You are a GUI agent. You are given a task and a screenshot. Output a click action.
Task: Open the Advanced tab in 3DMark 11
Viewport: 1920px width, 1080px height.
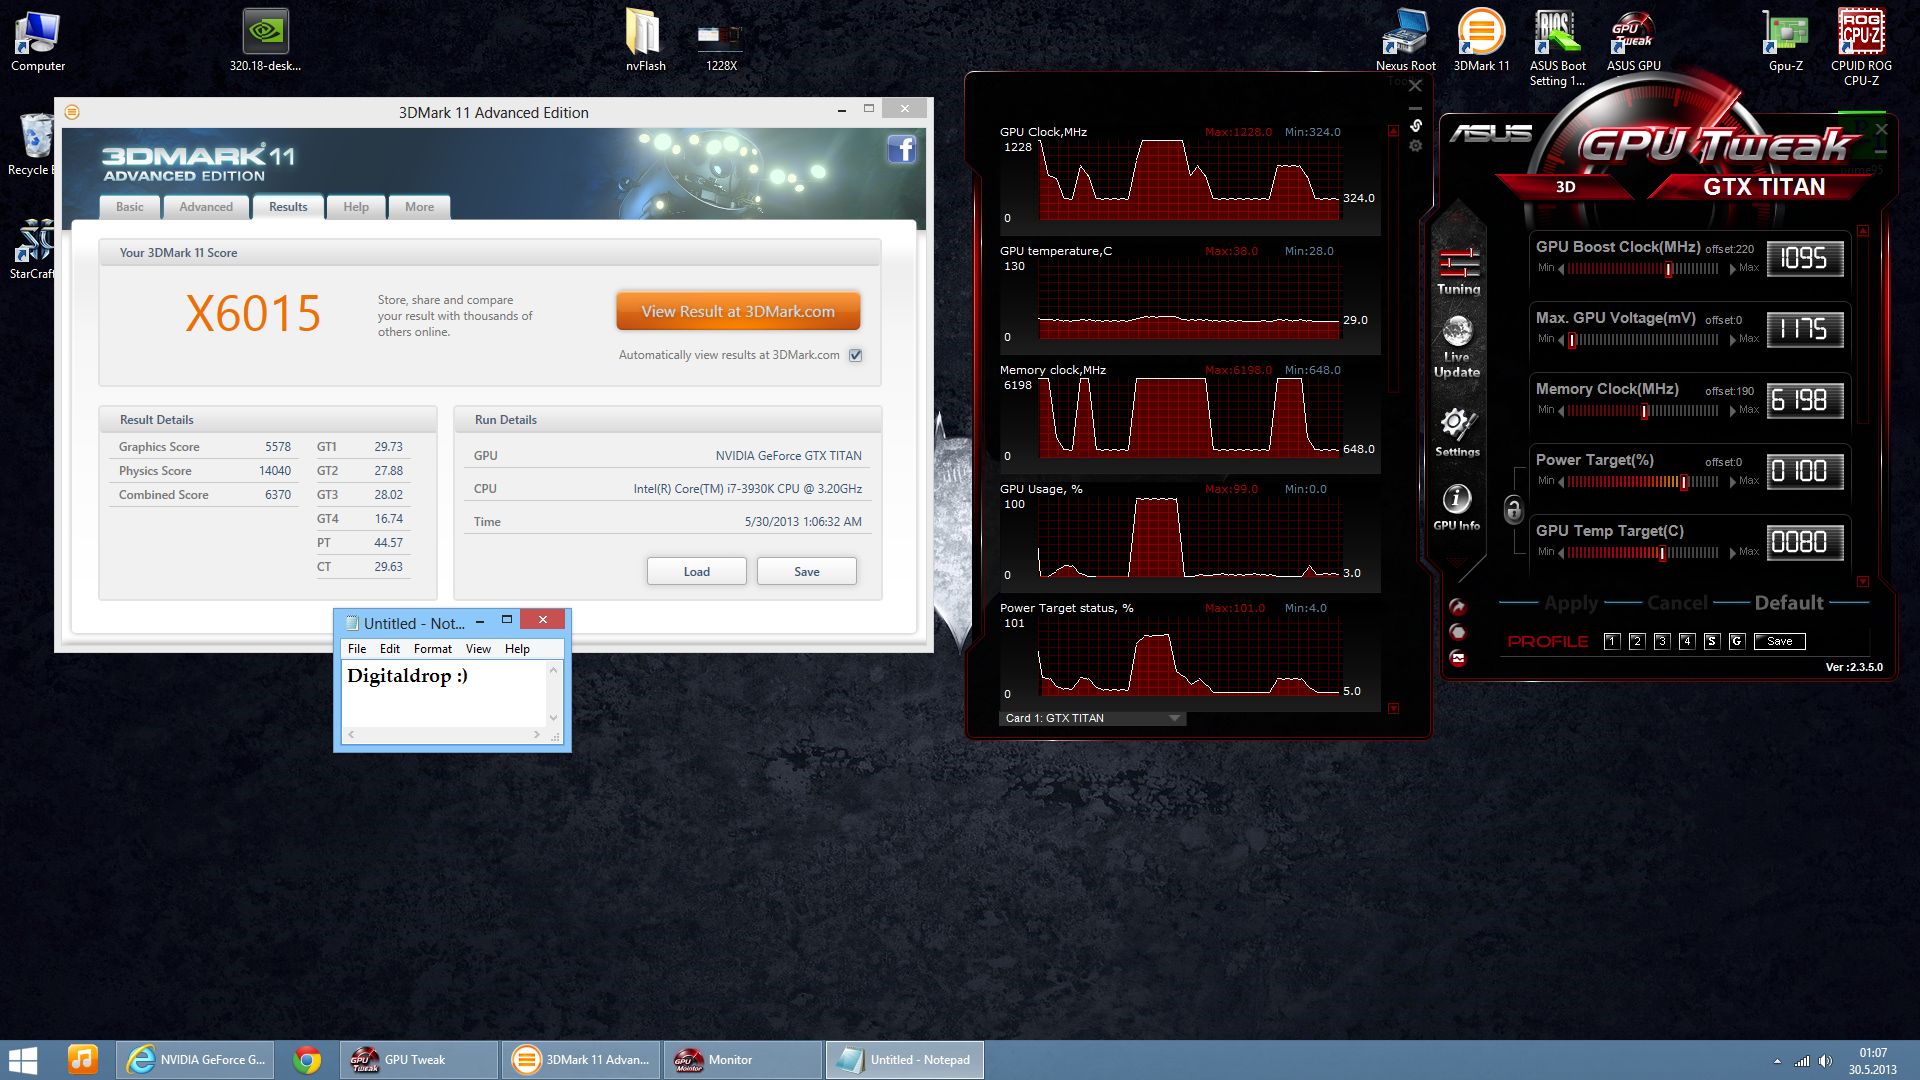point(206,207)
